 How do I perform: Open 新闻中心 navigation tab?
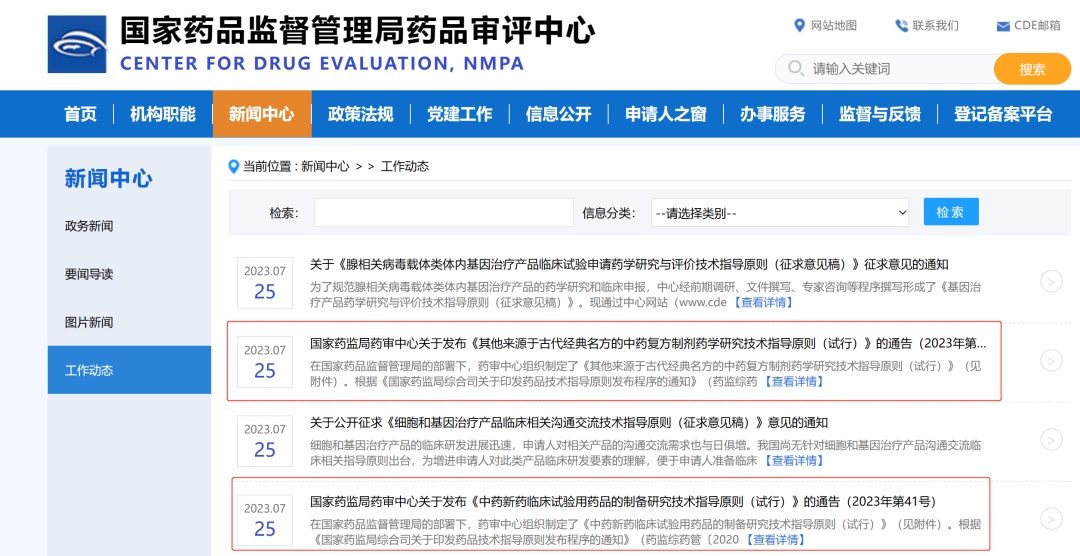[x=262, y=114]
